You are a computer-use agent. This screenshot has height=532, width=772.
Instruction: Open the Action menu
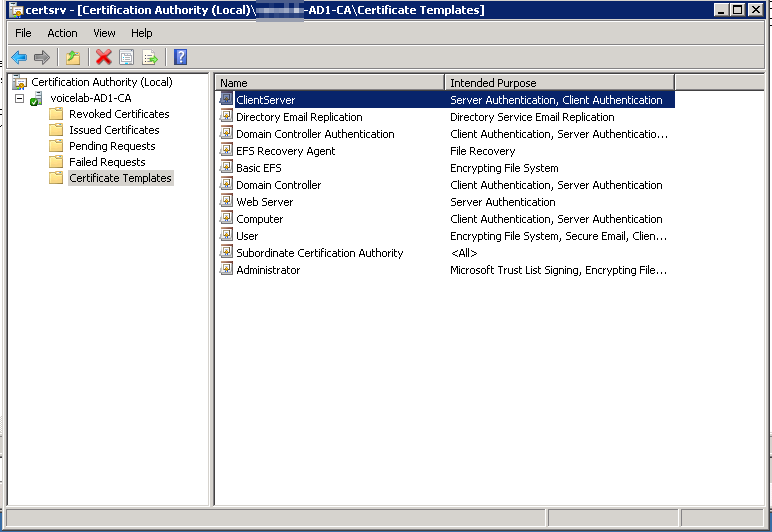point(62,33)
